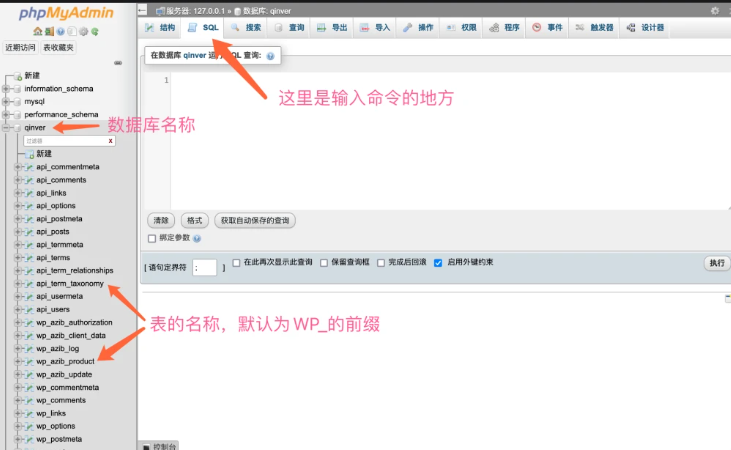The width and height of the screenshot is (731, 450).
Task: Expand the wp_options table node
Action: click(x=18, y=426)
